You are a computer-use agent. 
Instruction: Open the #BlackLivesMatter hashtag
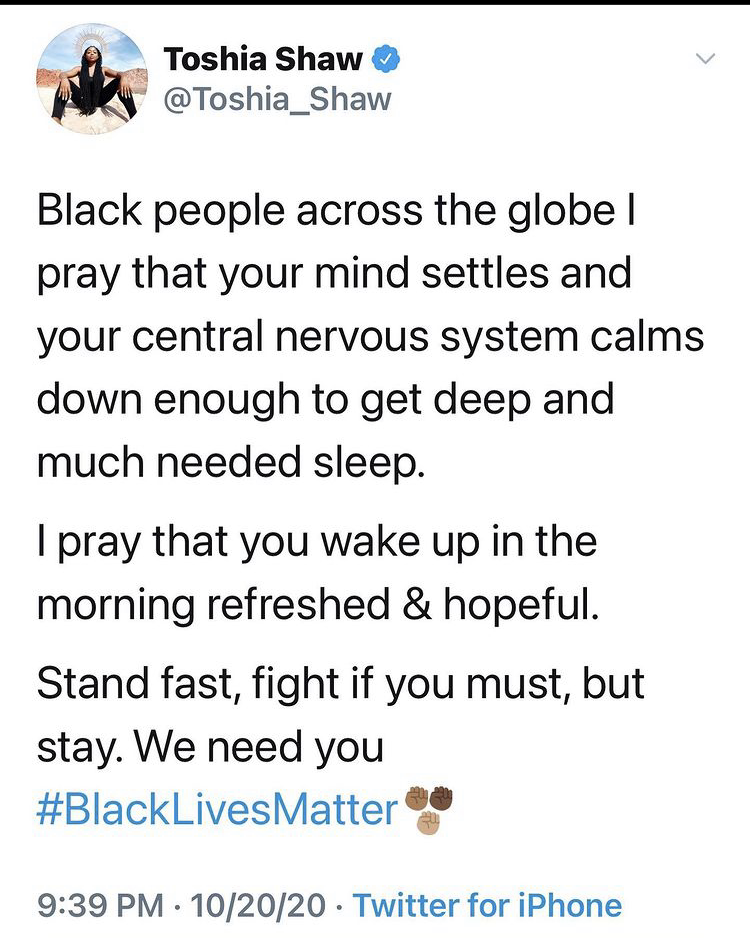[218, 809]
